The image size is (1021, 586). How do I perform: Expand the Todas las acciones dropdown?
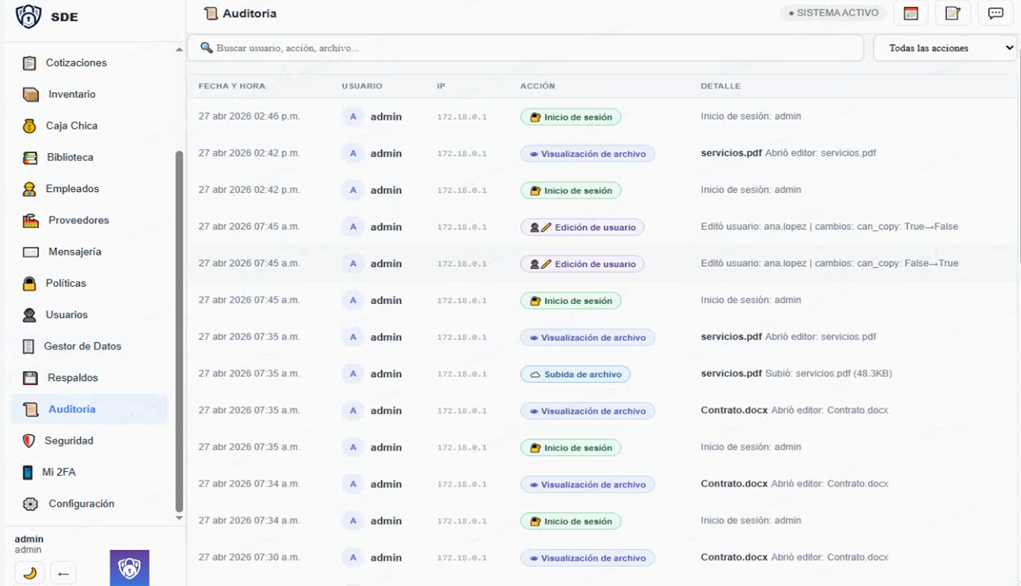pos(945,48)
